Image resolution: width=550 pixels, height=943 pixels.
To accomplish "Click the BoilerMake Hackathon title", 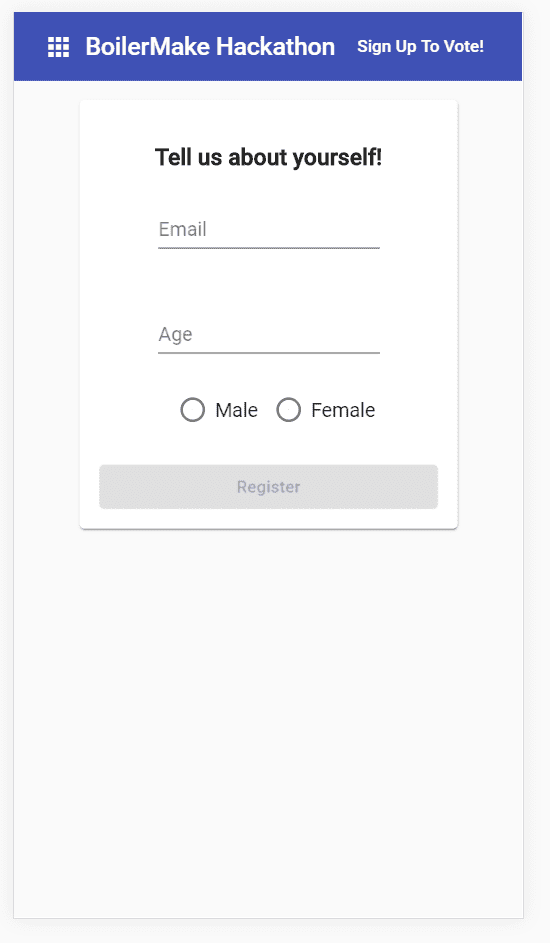I will (210, 46).
